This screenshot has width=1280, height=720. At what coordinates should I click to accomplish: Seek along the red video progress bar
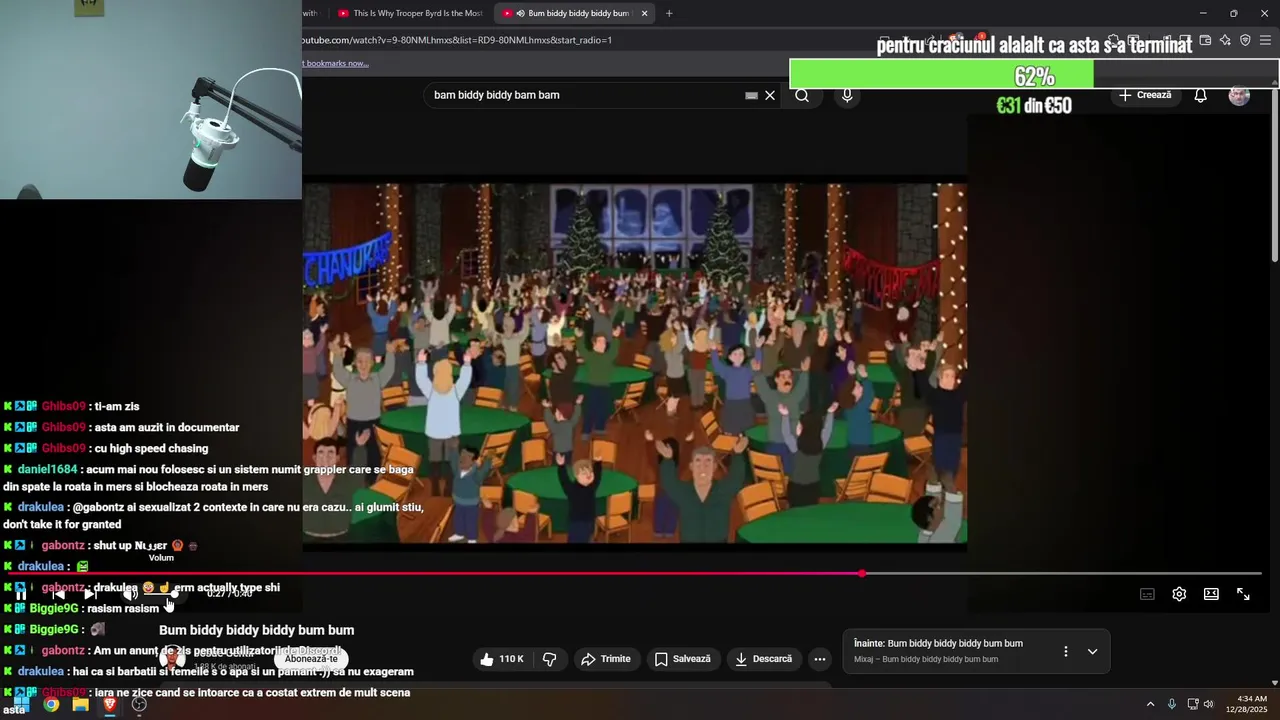pos(634,574)
